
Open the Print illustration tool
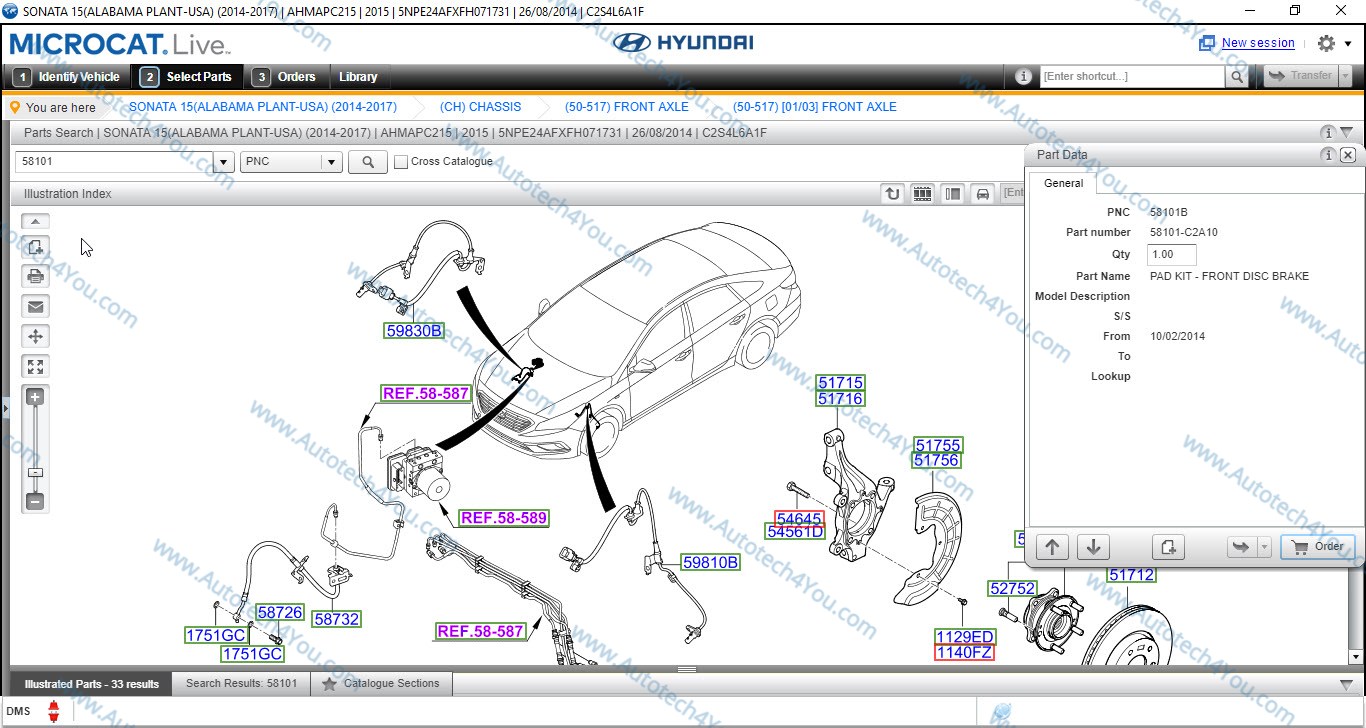(35, 276)
